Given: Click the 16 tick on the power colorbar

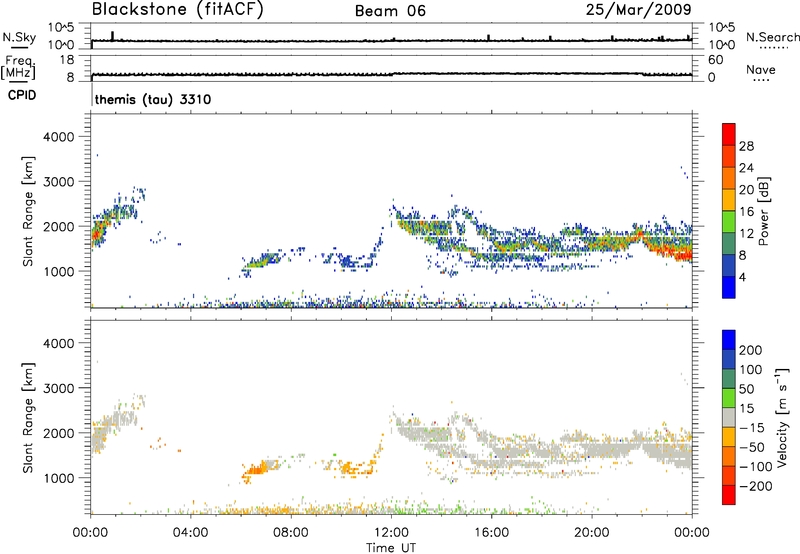Looking at the screenshot, I should [x=746, y=212].
